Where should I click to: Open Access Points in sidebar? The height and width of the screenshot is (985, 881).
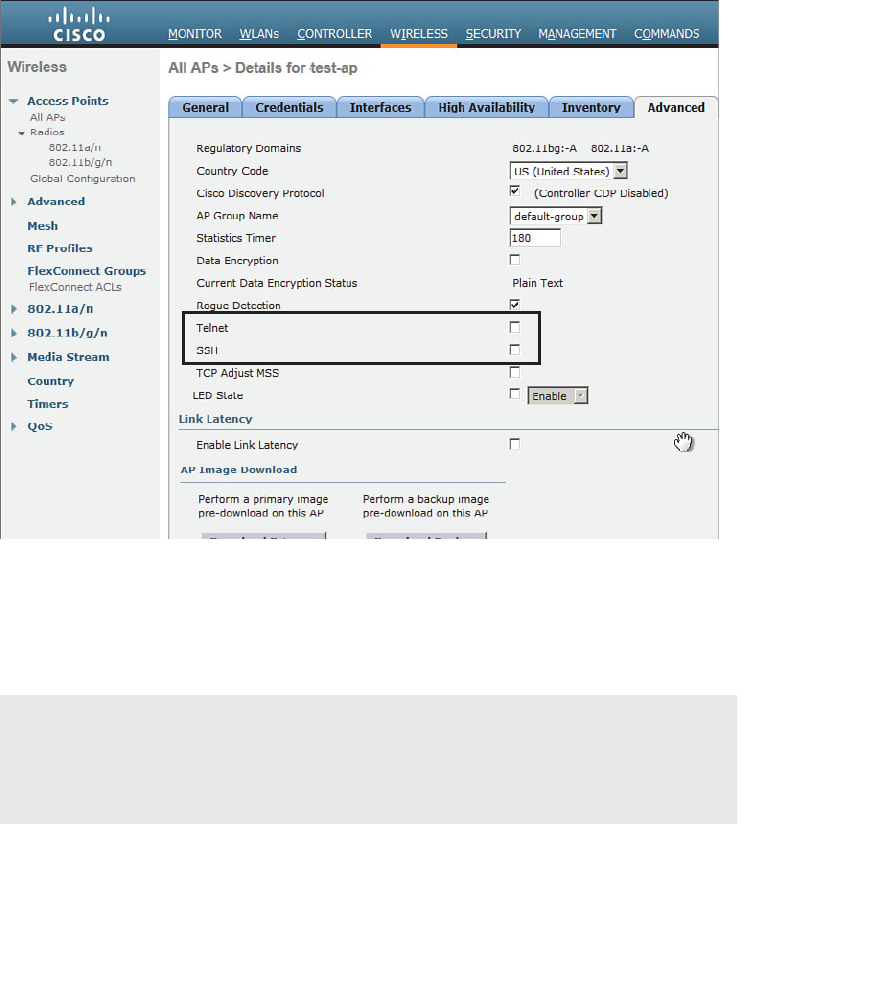(68, 101)
